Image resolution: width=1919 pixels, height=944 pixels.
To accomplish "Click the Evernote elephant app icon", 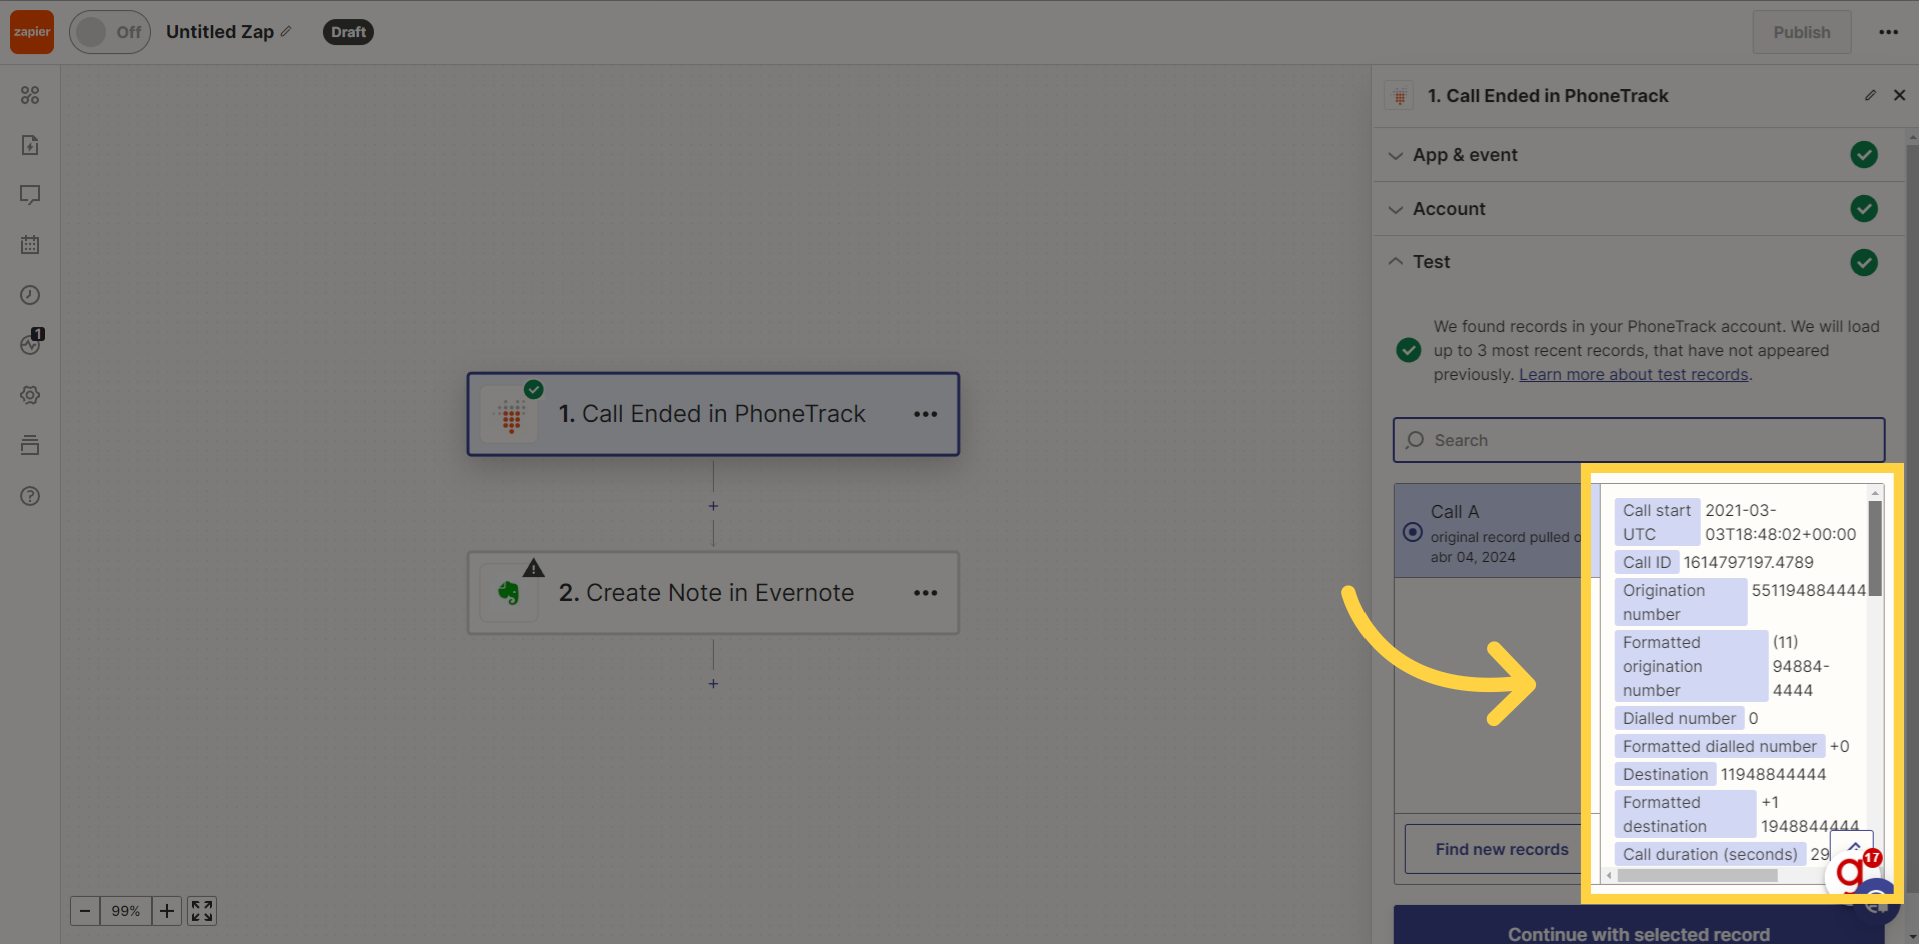I will [x=509, y=593].
